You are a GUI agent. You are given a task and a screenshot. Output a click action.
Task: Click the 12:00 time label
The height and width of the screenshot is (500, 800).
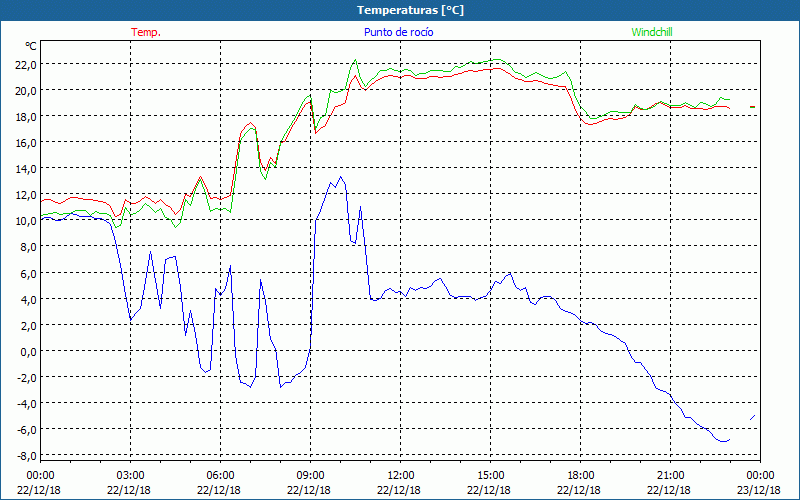[x=400, y=476]
